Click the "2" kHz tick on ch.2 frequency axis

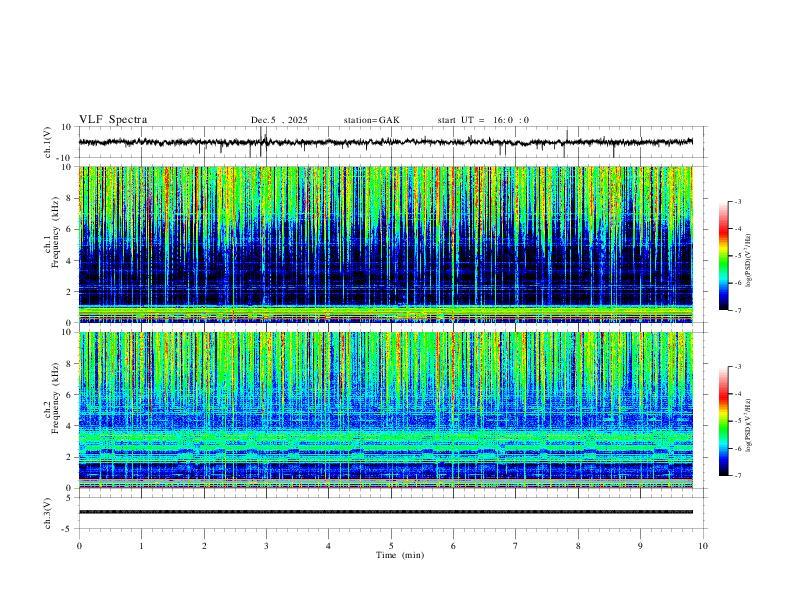pos(70,457)
